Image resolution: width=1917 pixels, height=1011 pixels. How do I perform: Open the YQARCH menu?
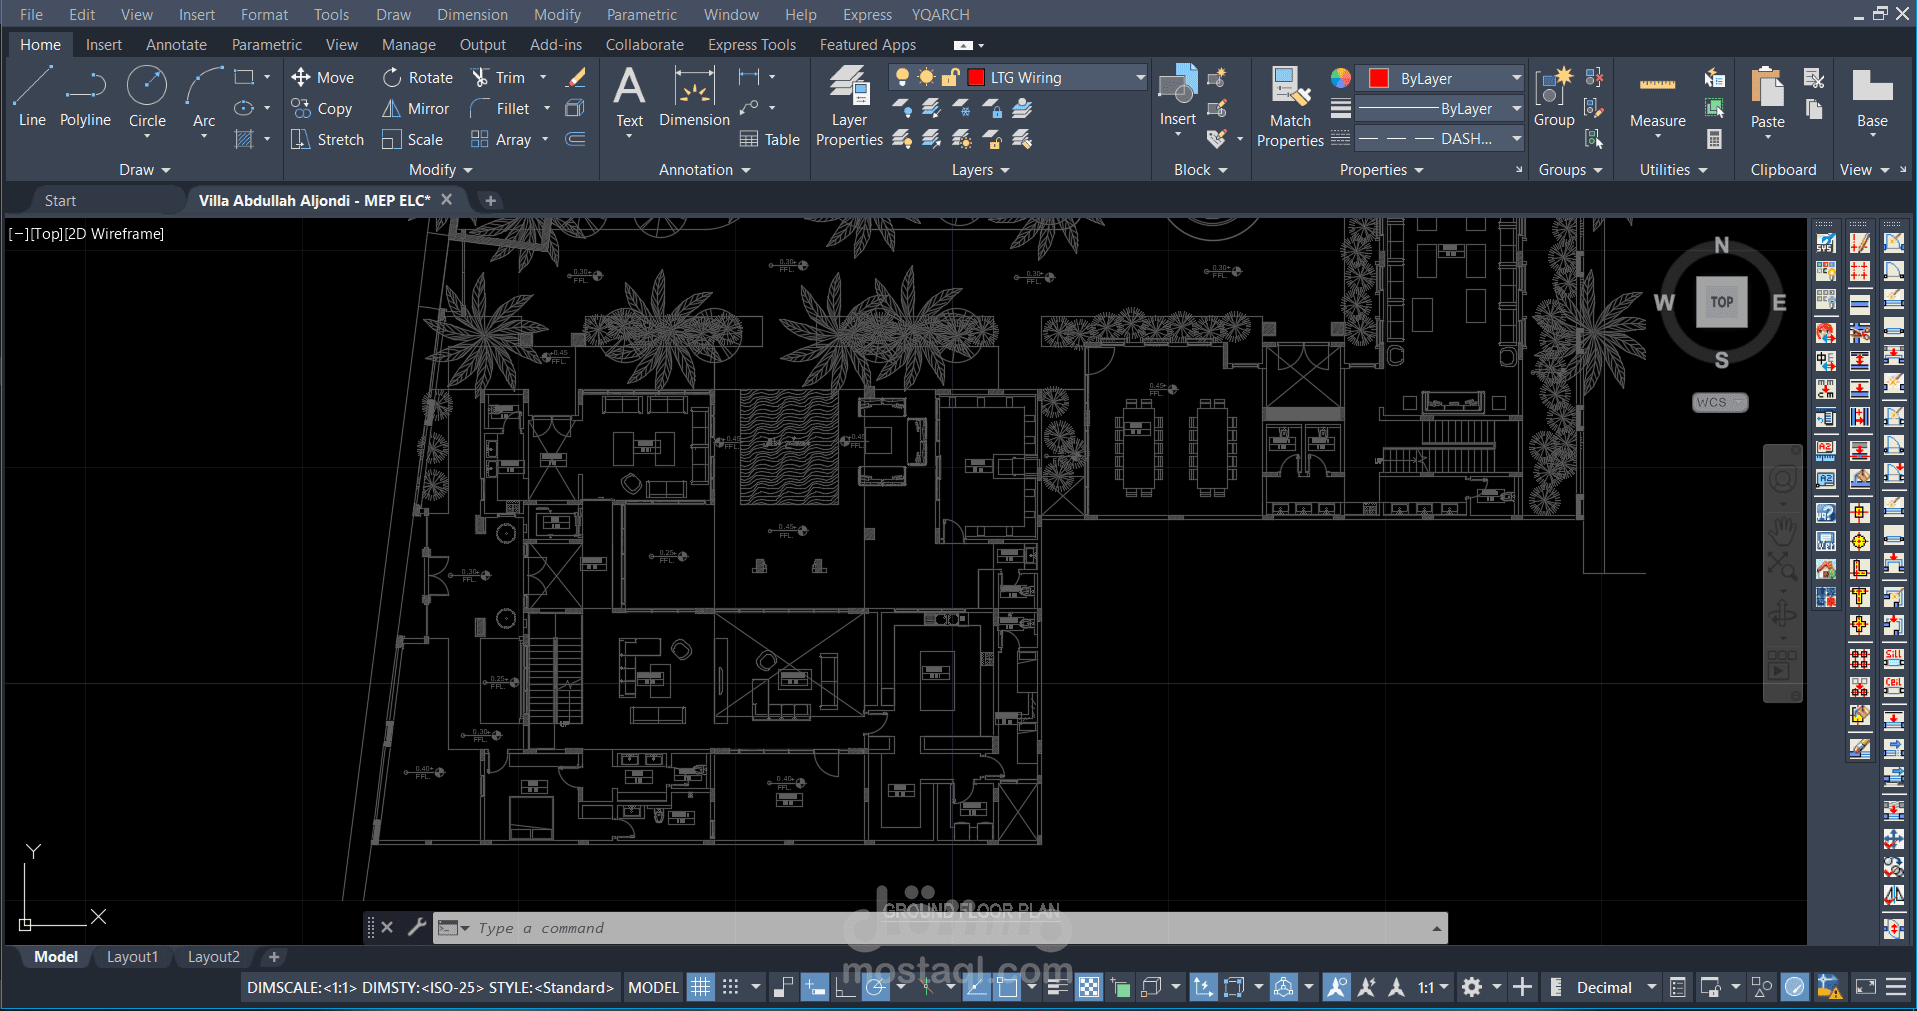940,14
